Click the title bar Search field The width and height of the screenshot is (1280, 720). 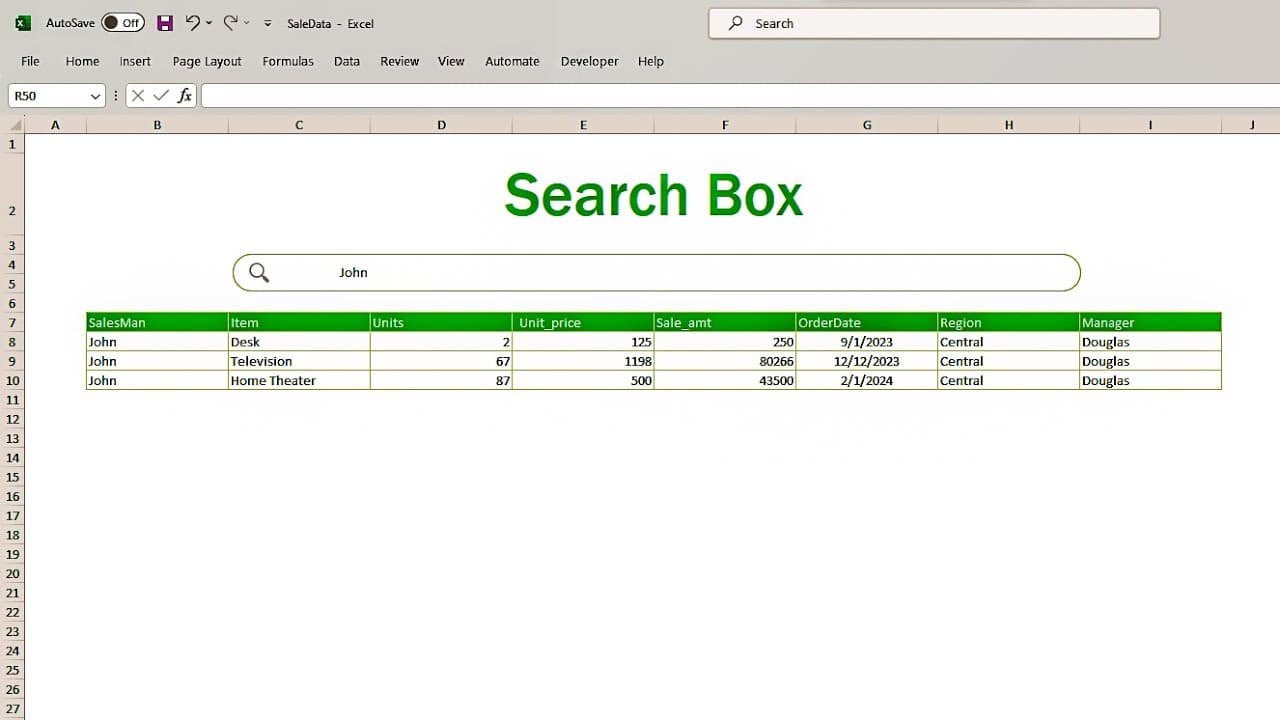(x=934, y=23)
